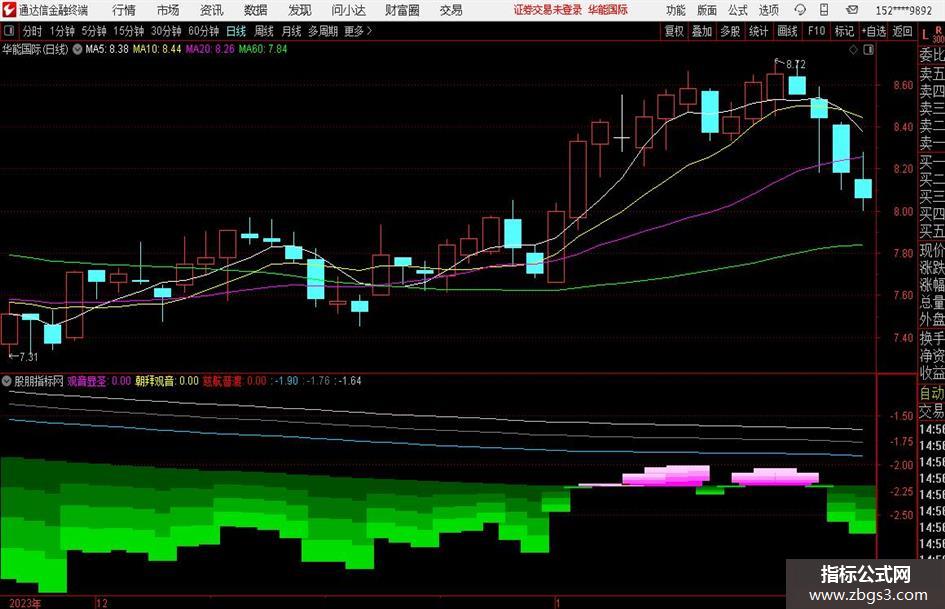Open the 交易 menu
The width and height of the screenshot is (945, 609).
[x=451, y=10]
